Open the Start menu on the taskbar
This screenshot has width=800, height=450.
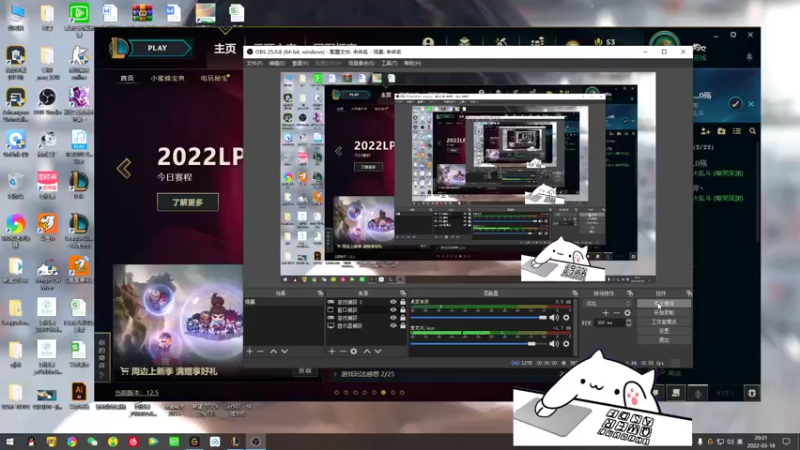[10, 441]
